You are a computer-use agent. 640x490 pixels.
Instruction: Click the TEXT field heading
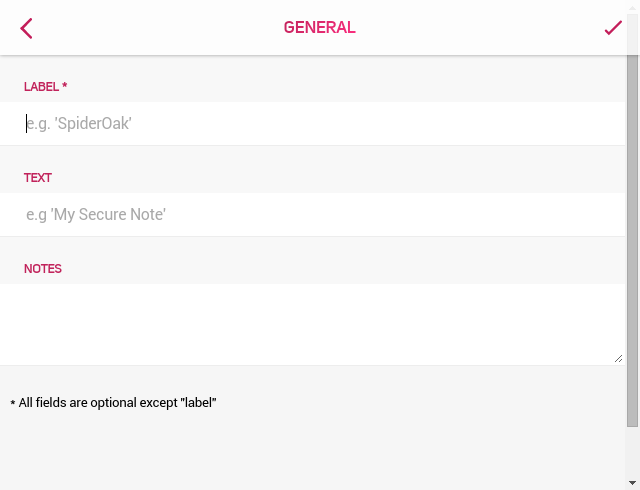[38, 178]
